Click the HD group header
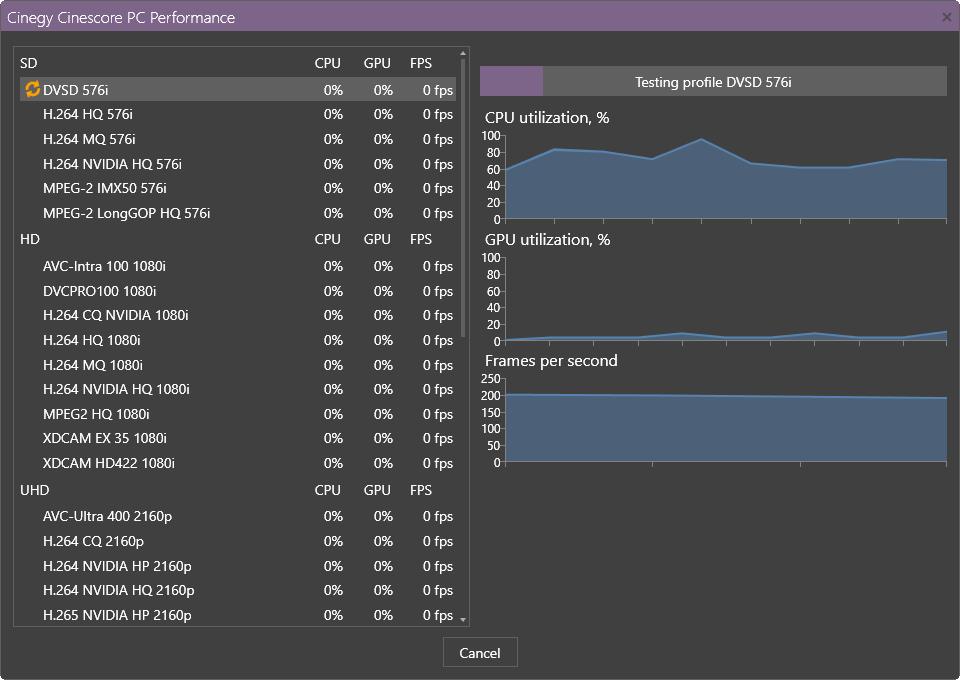960x680 pixels. pos(29,239)
